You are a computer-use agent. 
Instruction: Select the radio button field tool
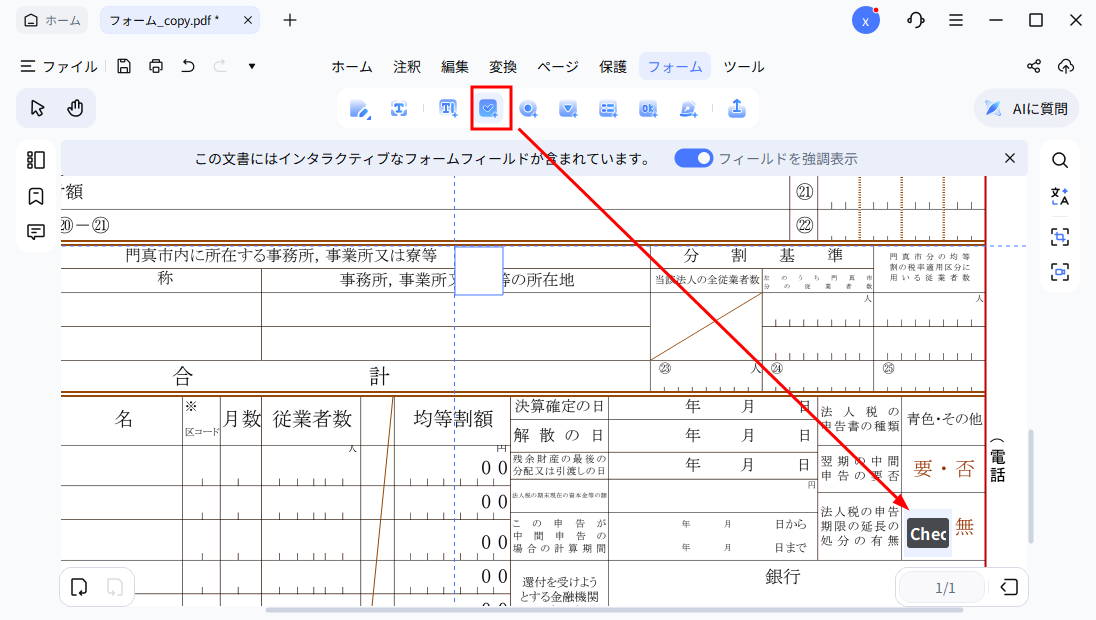[529, 109]
